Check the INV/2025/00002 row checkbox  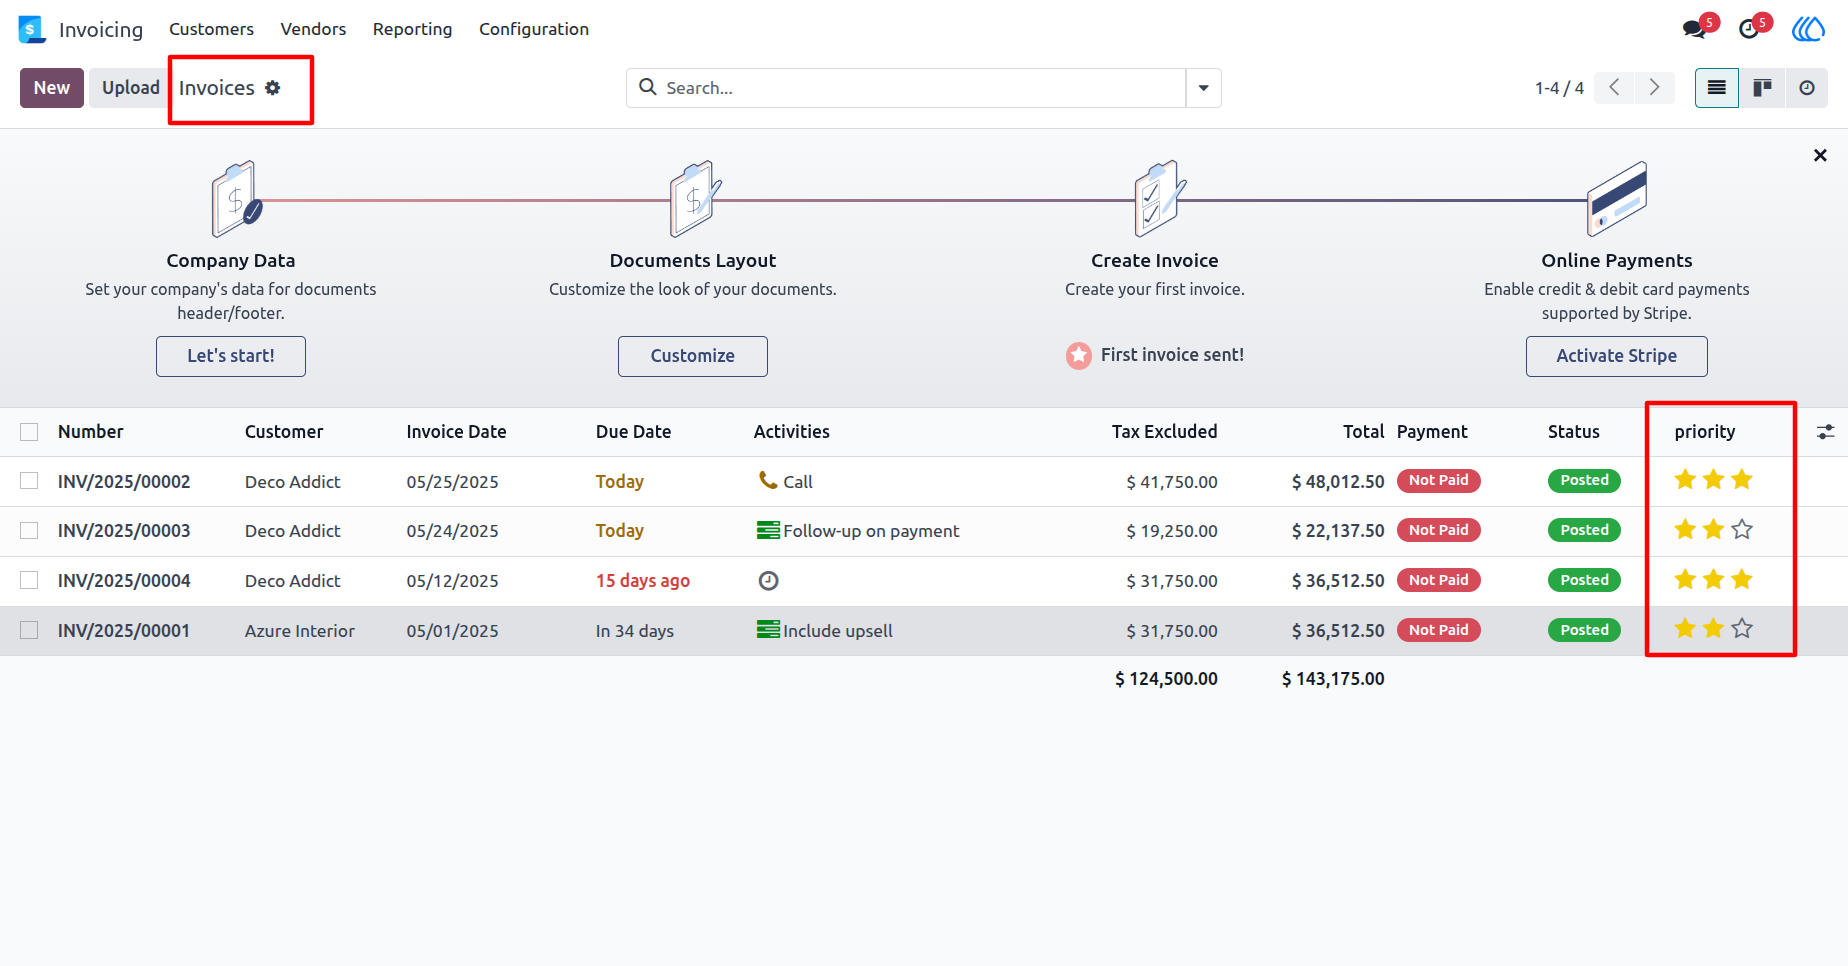[x=29, y=481]
